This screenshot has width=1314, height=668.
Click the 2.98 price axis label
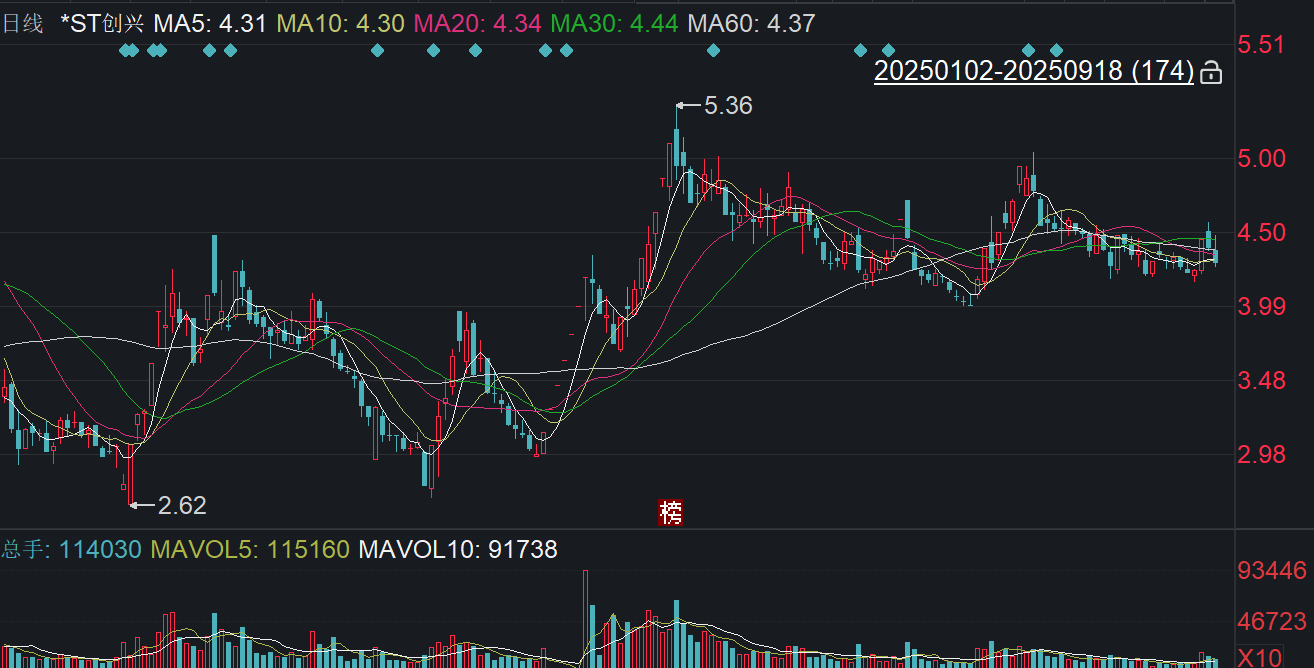click(1260, 454)
